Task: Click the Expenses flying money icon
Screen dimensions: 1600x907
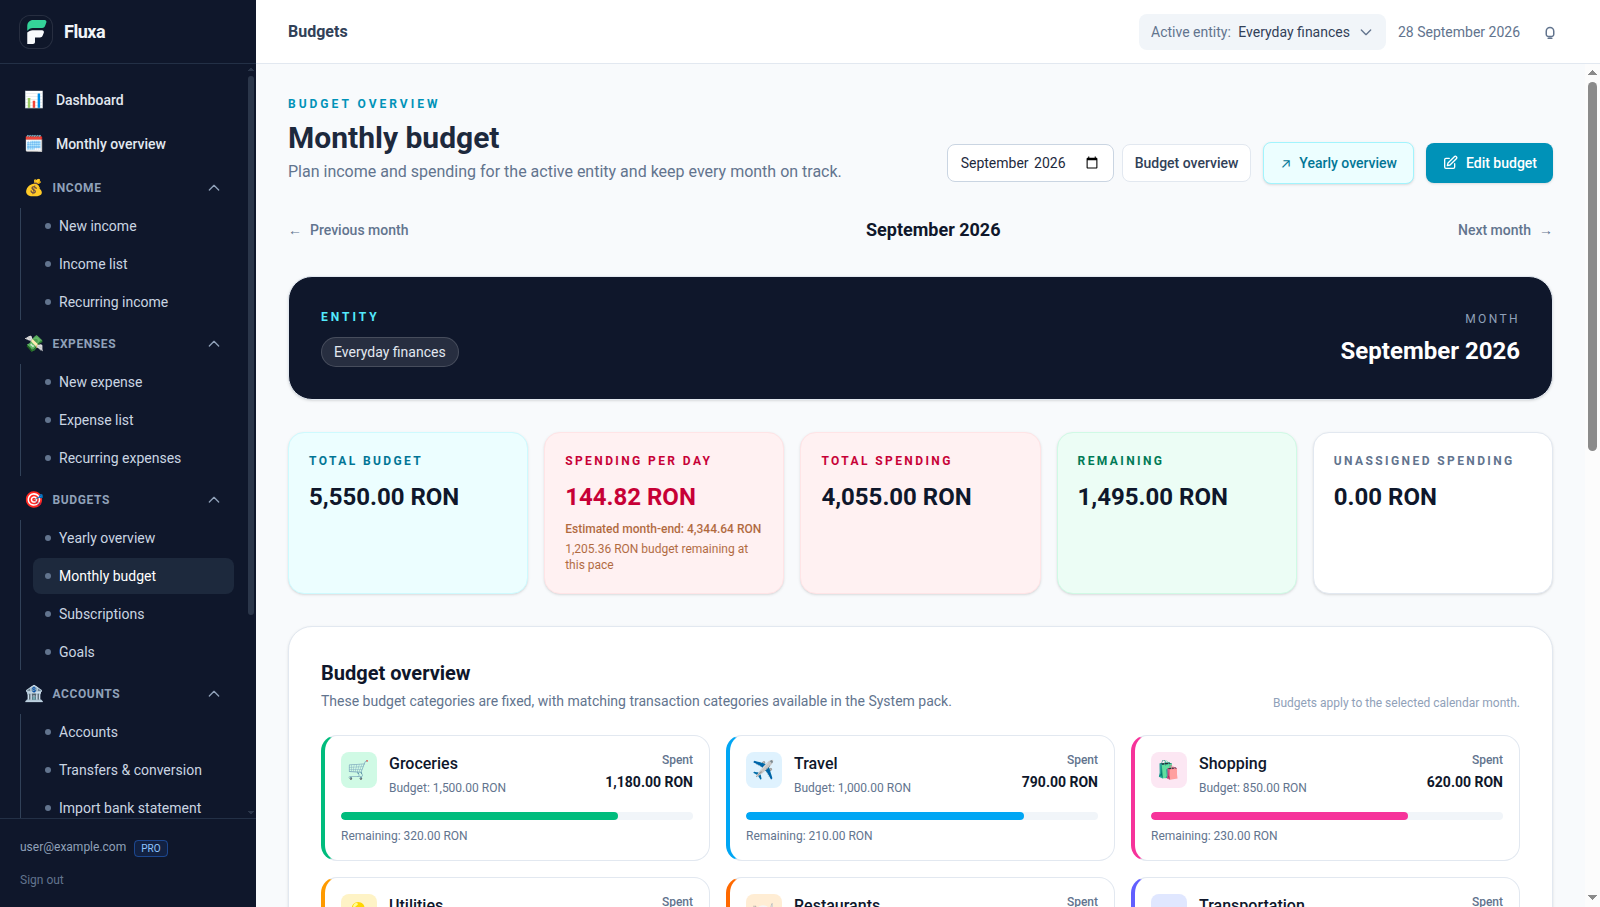Action: [x=34, y=344]
